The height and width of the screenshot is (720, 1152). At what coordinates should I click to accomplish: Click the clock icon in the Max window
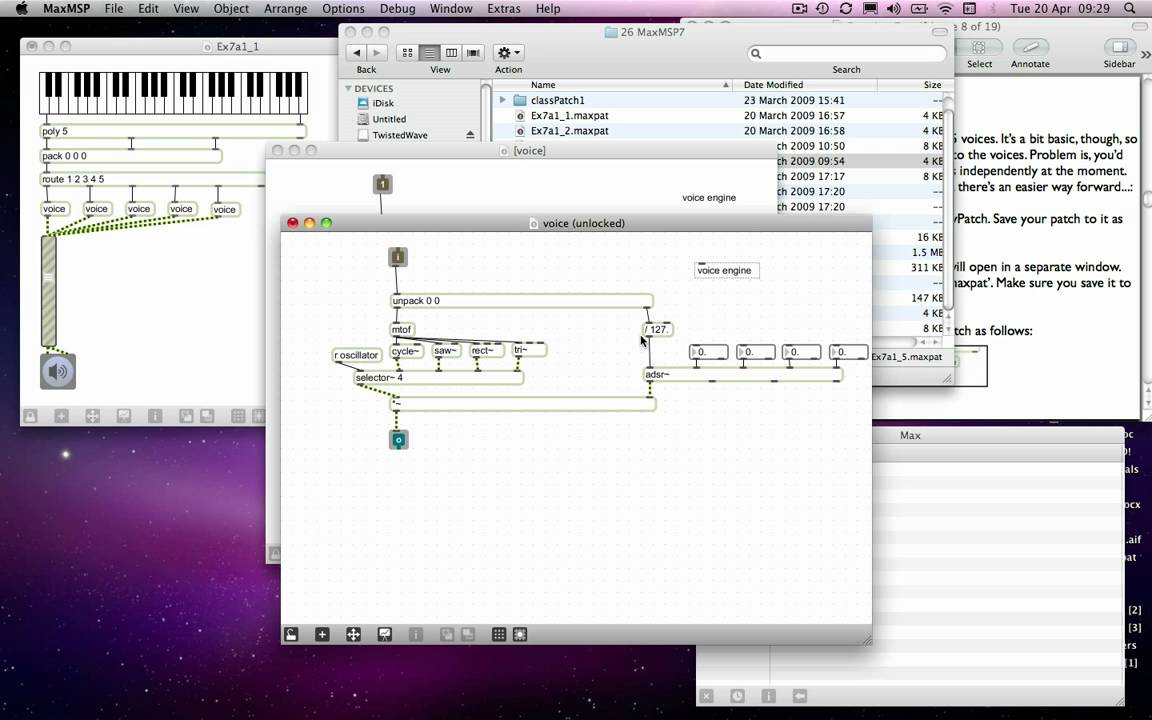[x=737, y=696]
